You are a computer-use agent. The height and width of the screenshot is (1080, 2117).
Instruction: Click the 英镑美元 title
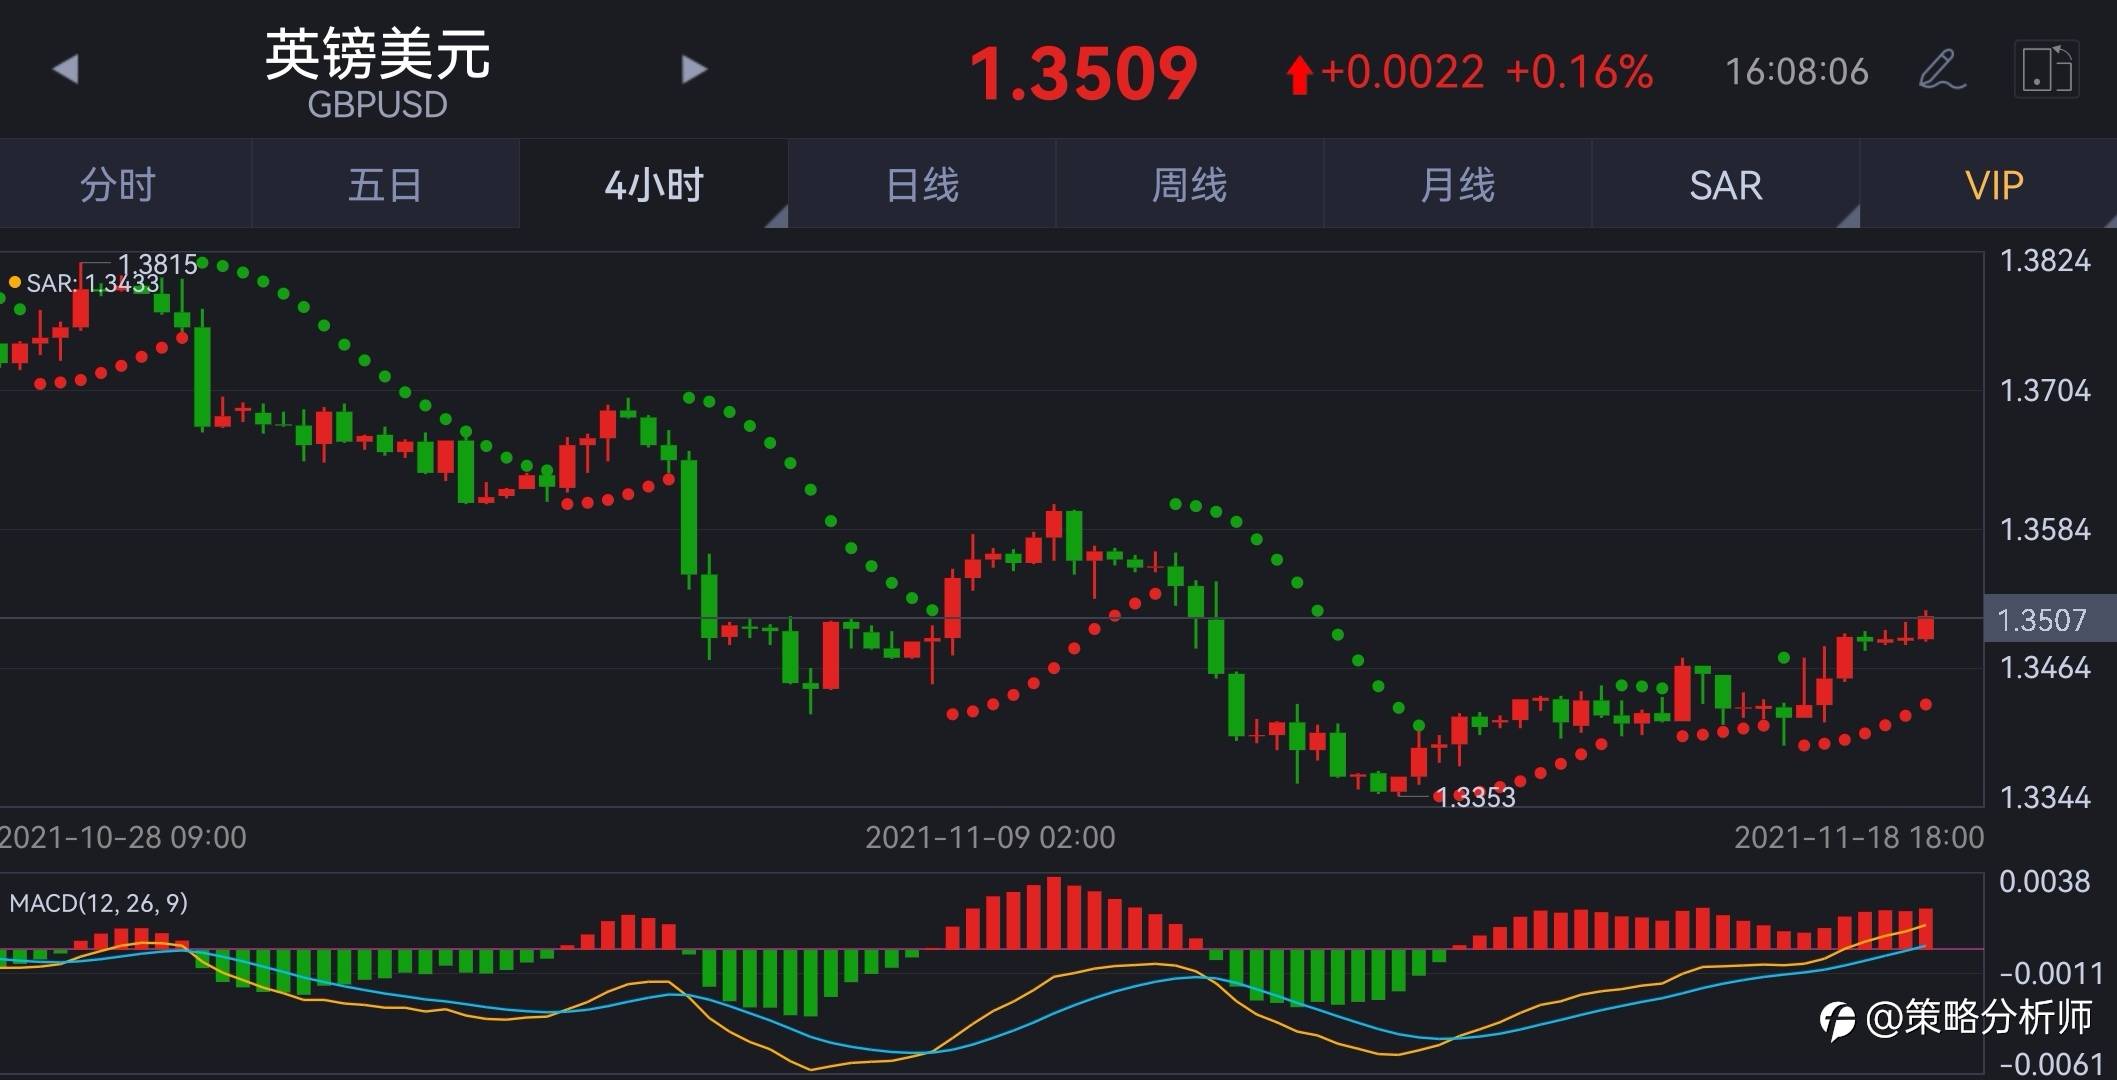[x=377, y=55]
